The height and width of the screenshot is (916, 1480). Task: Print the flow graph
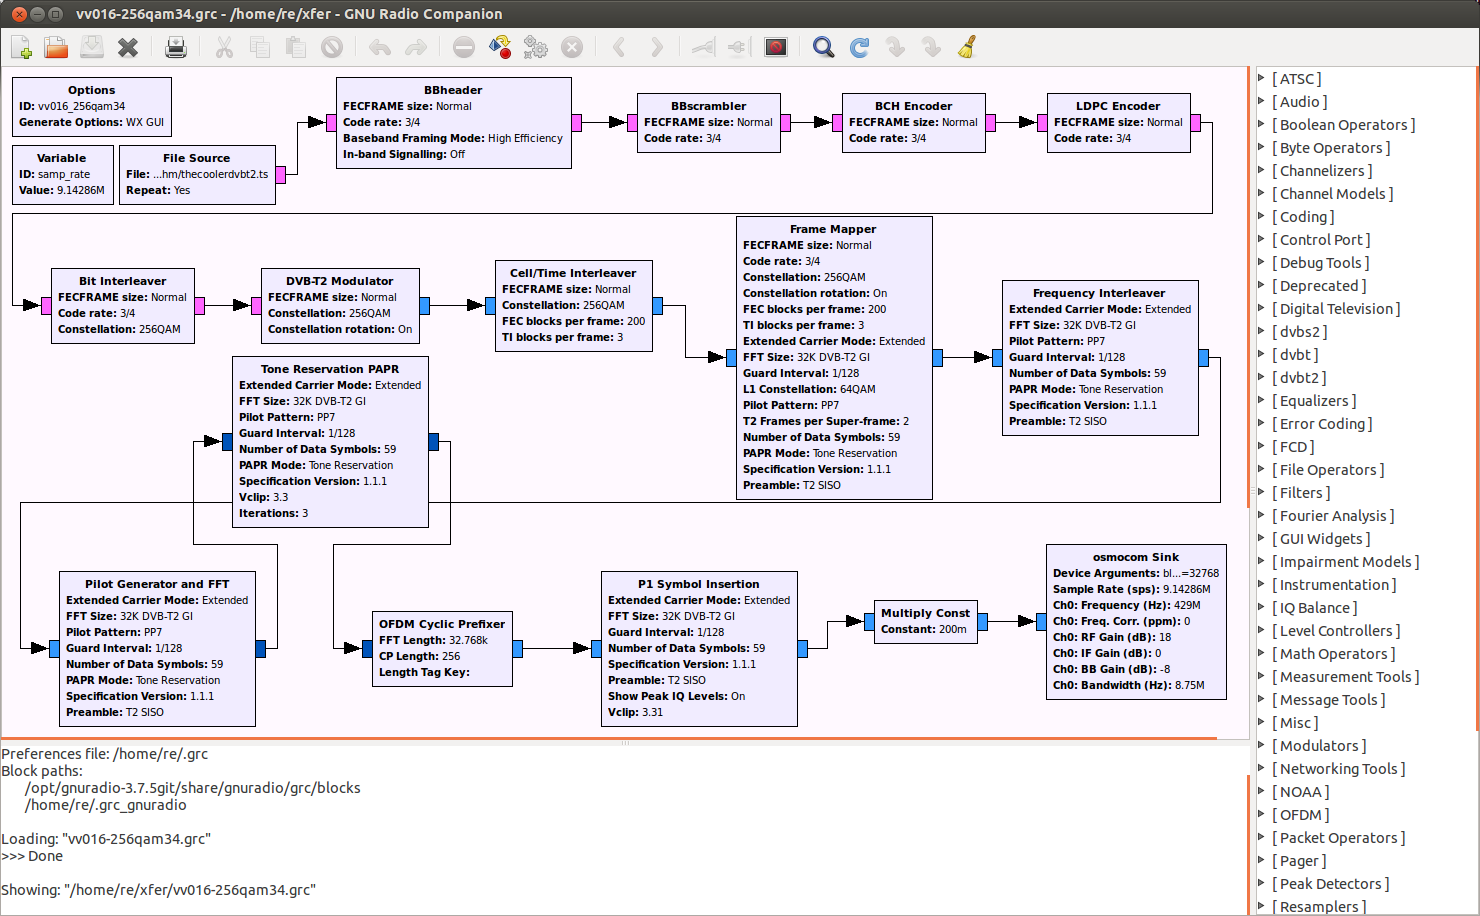pos(176,47)
